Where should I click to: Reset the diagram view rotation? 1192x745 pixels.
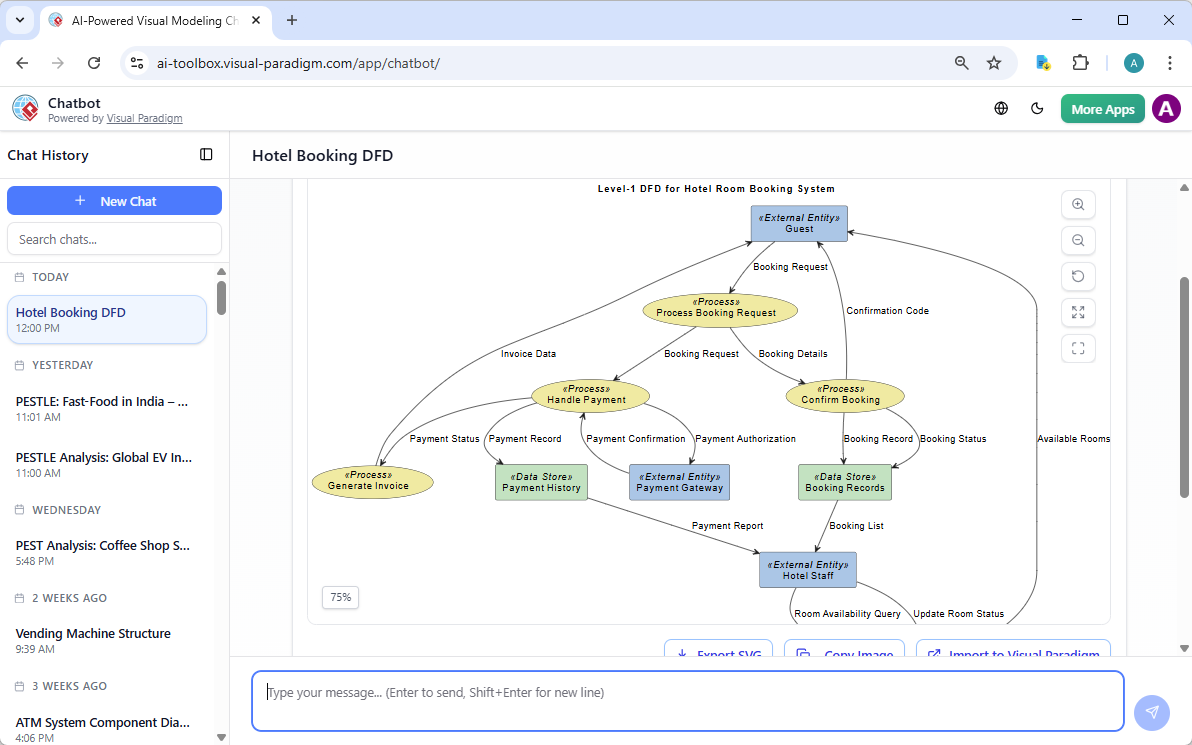[x=1078, y=276]
